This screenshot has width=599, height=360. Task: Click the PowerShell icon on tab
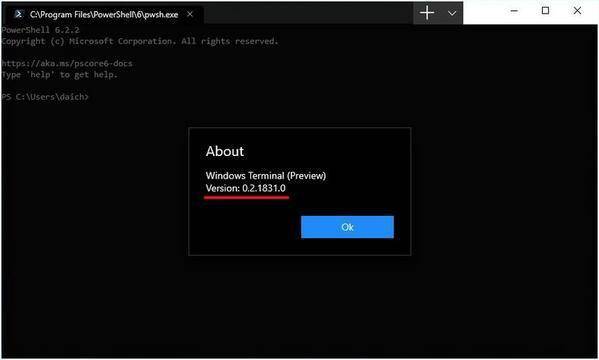click(x=18, y=14)
